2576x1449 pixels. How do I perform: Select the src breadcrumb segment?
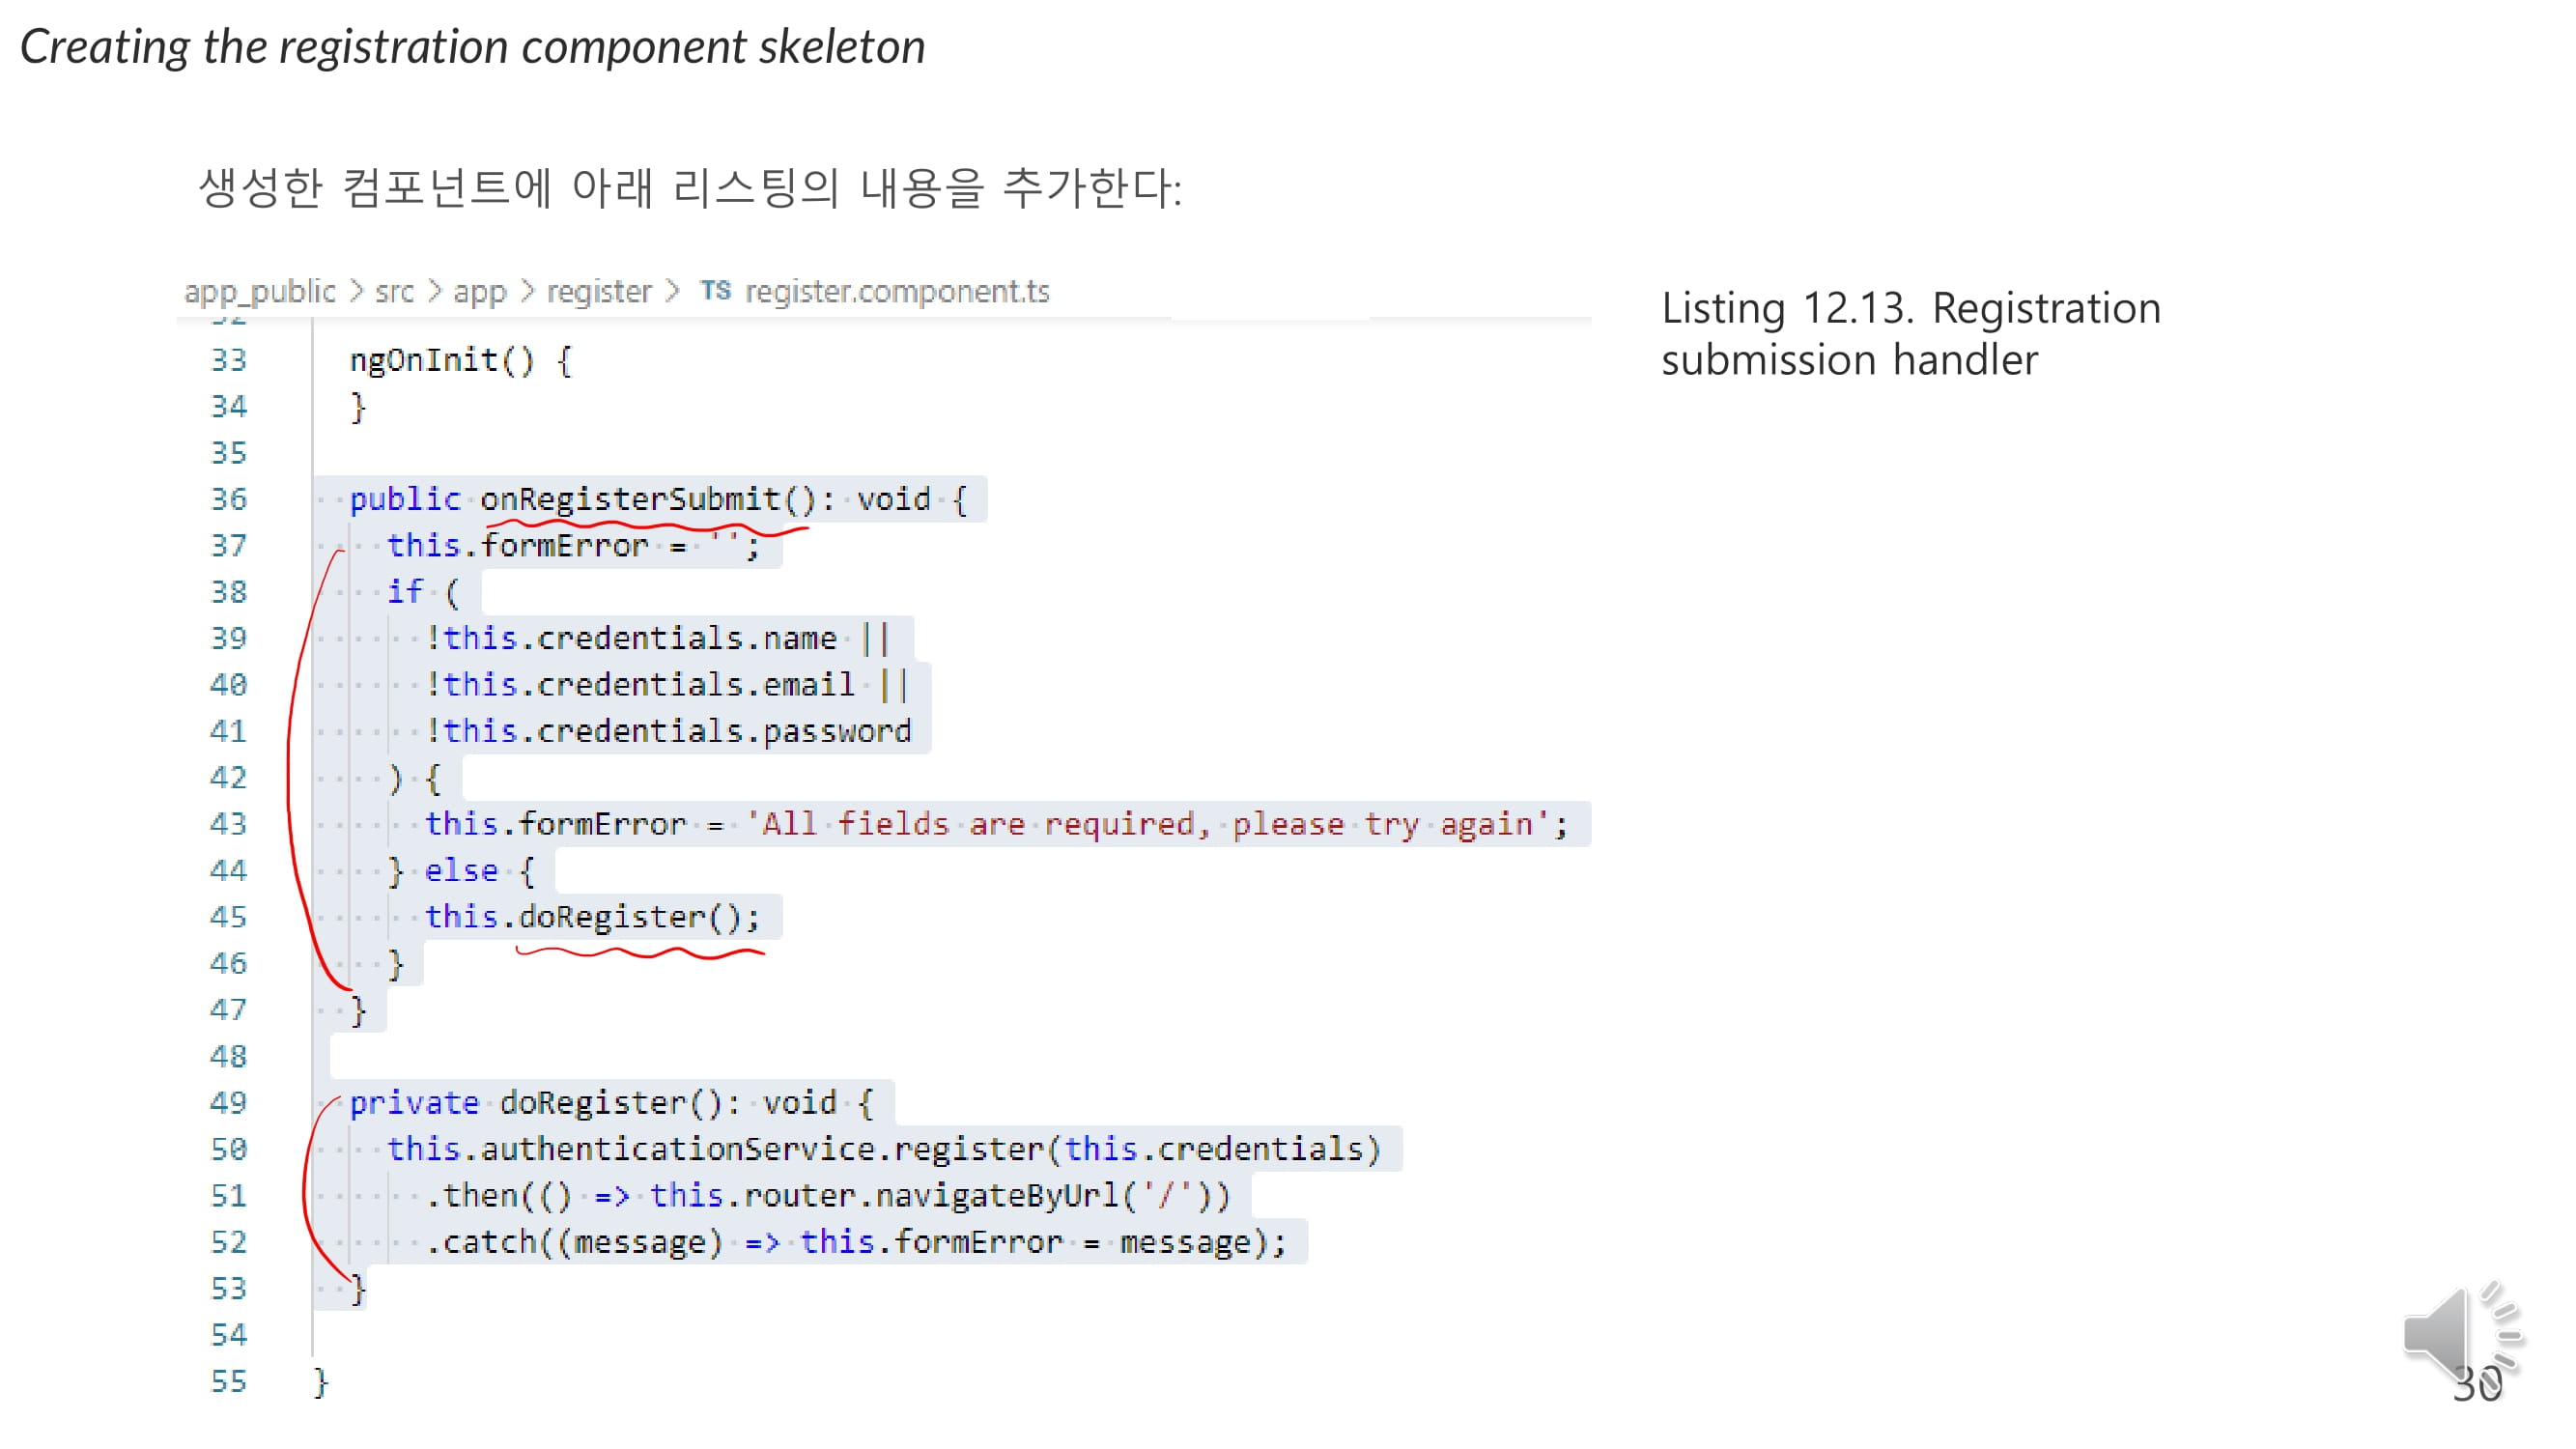[x=394, y=291]
